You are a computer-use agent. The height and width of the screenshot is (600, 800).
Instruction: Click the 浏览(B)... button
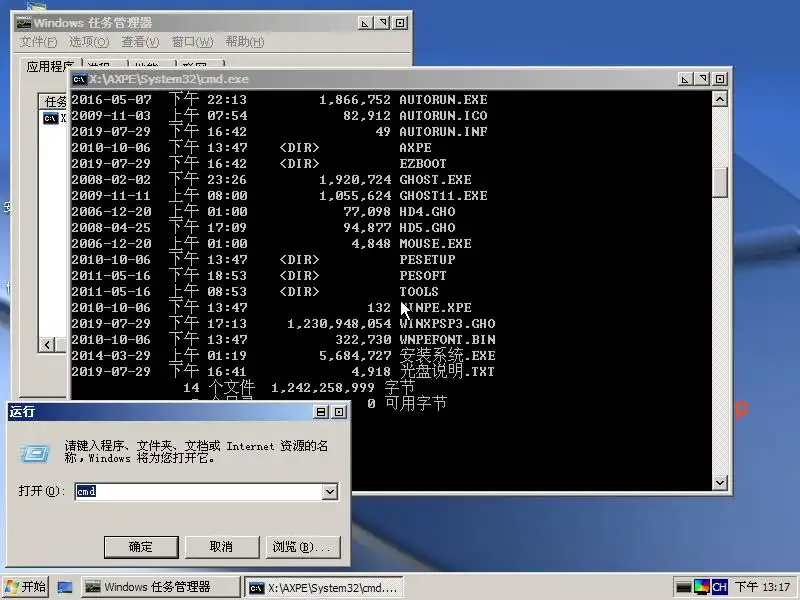[303, 547]
